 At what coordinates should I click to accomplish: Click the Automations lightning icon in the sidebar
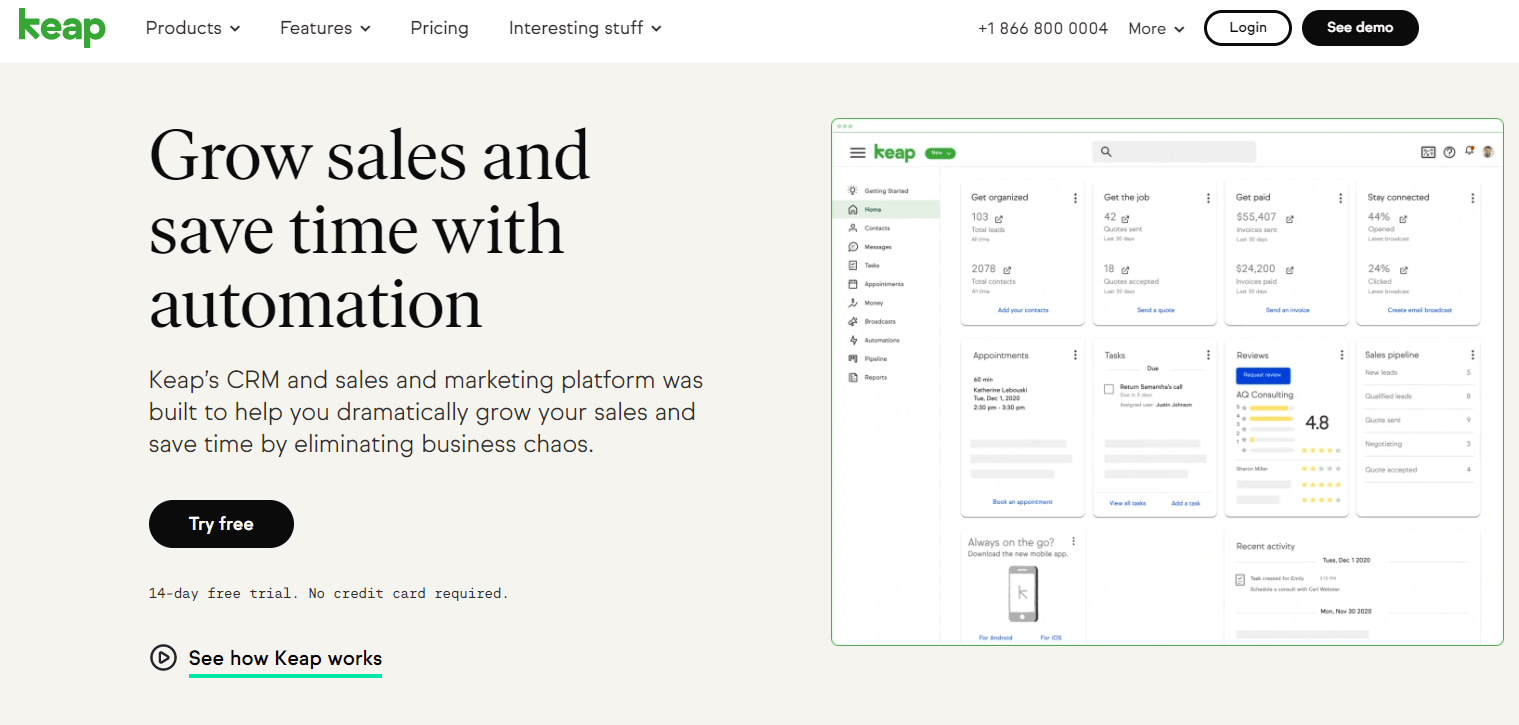[853, 340]
